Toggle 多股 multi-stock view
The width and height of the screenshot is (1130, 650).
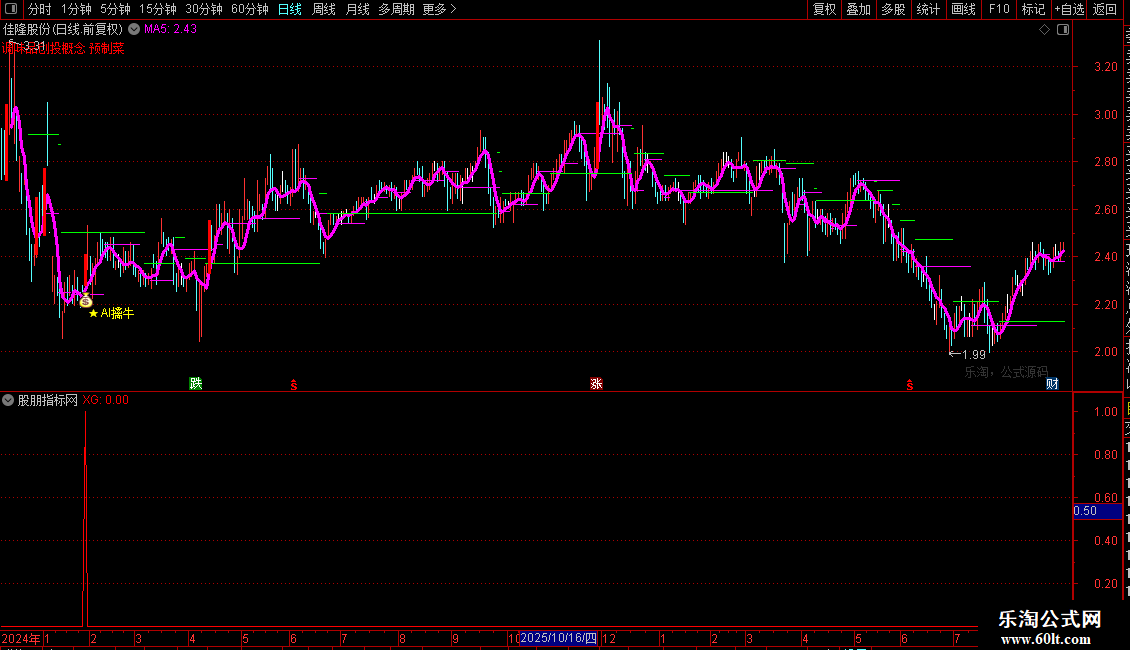coord(893,9)
